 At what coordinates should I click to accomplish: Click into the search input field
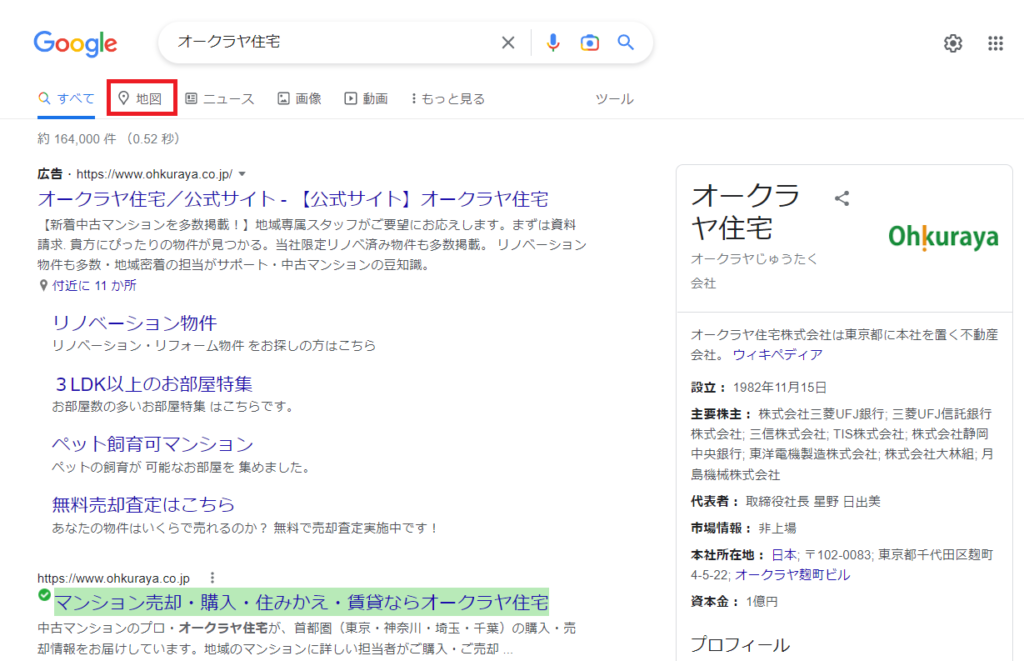pyautogui.click(x=330, y=42)
